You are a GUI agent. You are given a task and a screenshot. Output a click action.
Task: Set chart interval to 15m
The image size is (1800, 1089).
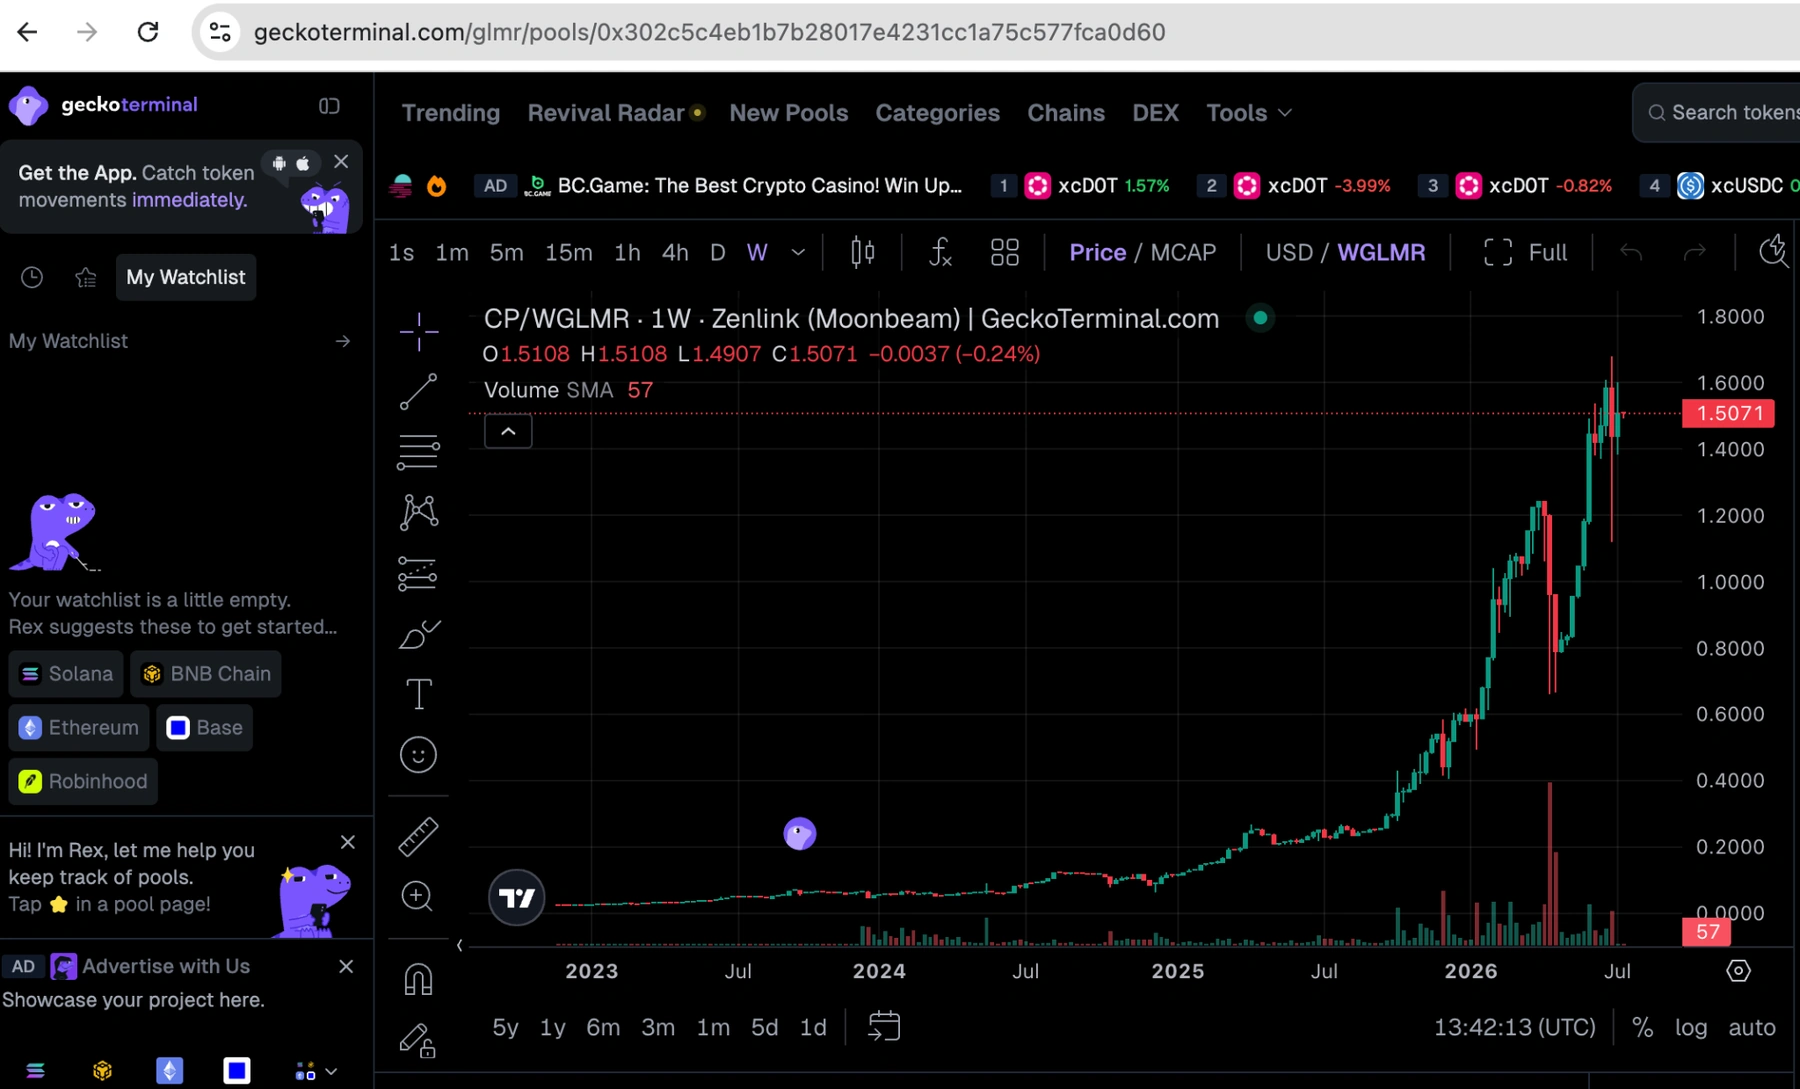[x=568, y=253]
